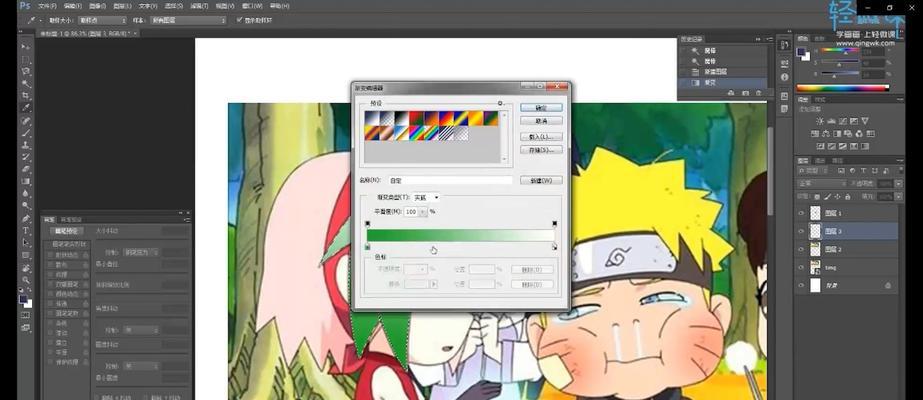Open the layer opacity dropdown arrow

[x=898, y=184]
